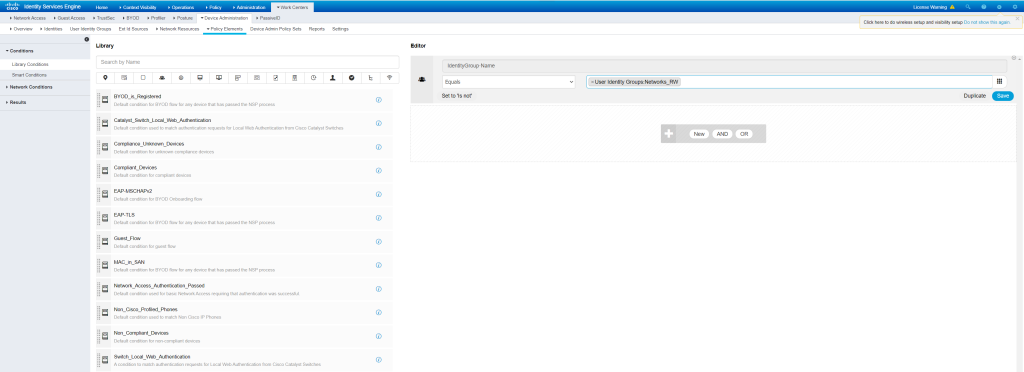Show info for Compliance_Unknown_Devices
Screen dimensions: 1024x372
[379, 147]
